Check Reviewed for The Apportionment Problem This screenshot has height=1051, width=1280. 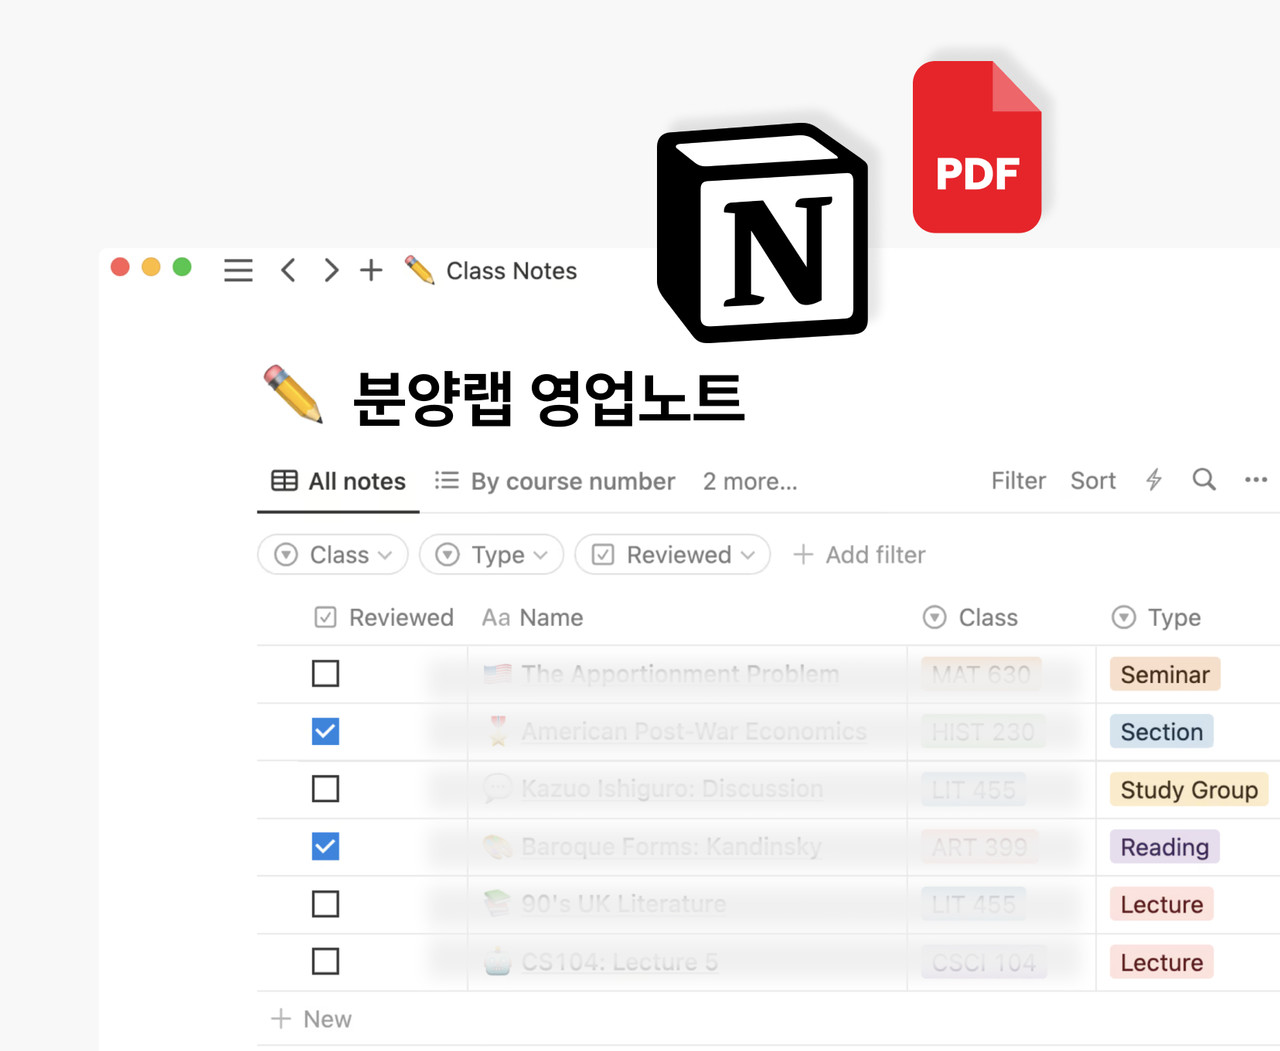(325, 674)
